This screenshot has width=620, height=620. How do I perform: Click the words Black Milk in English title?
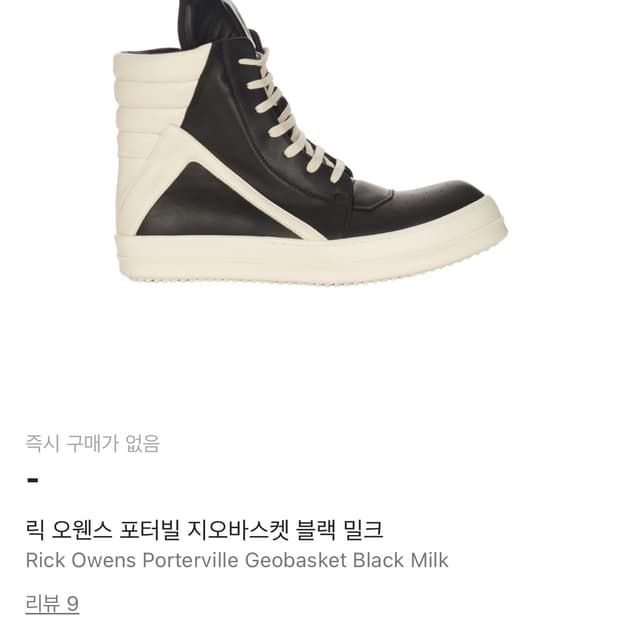tap(401, 560)
